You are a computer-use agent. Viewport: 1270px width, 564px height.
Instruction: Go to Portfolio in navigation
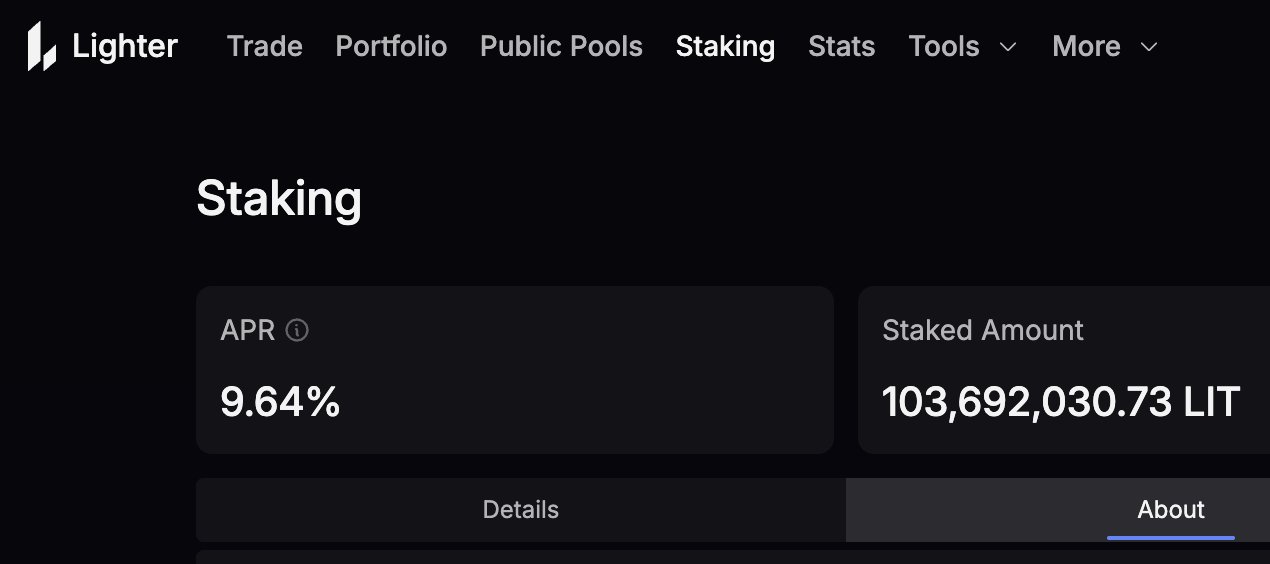point(391,46)
